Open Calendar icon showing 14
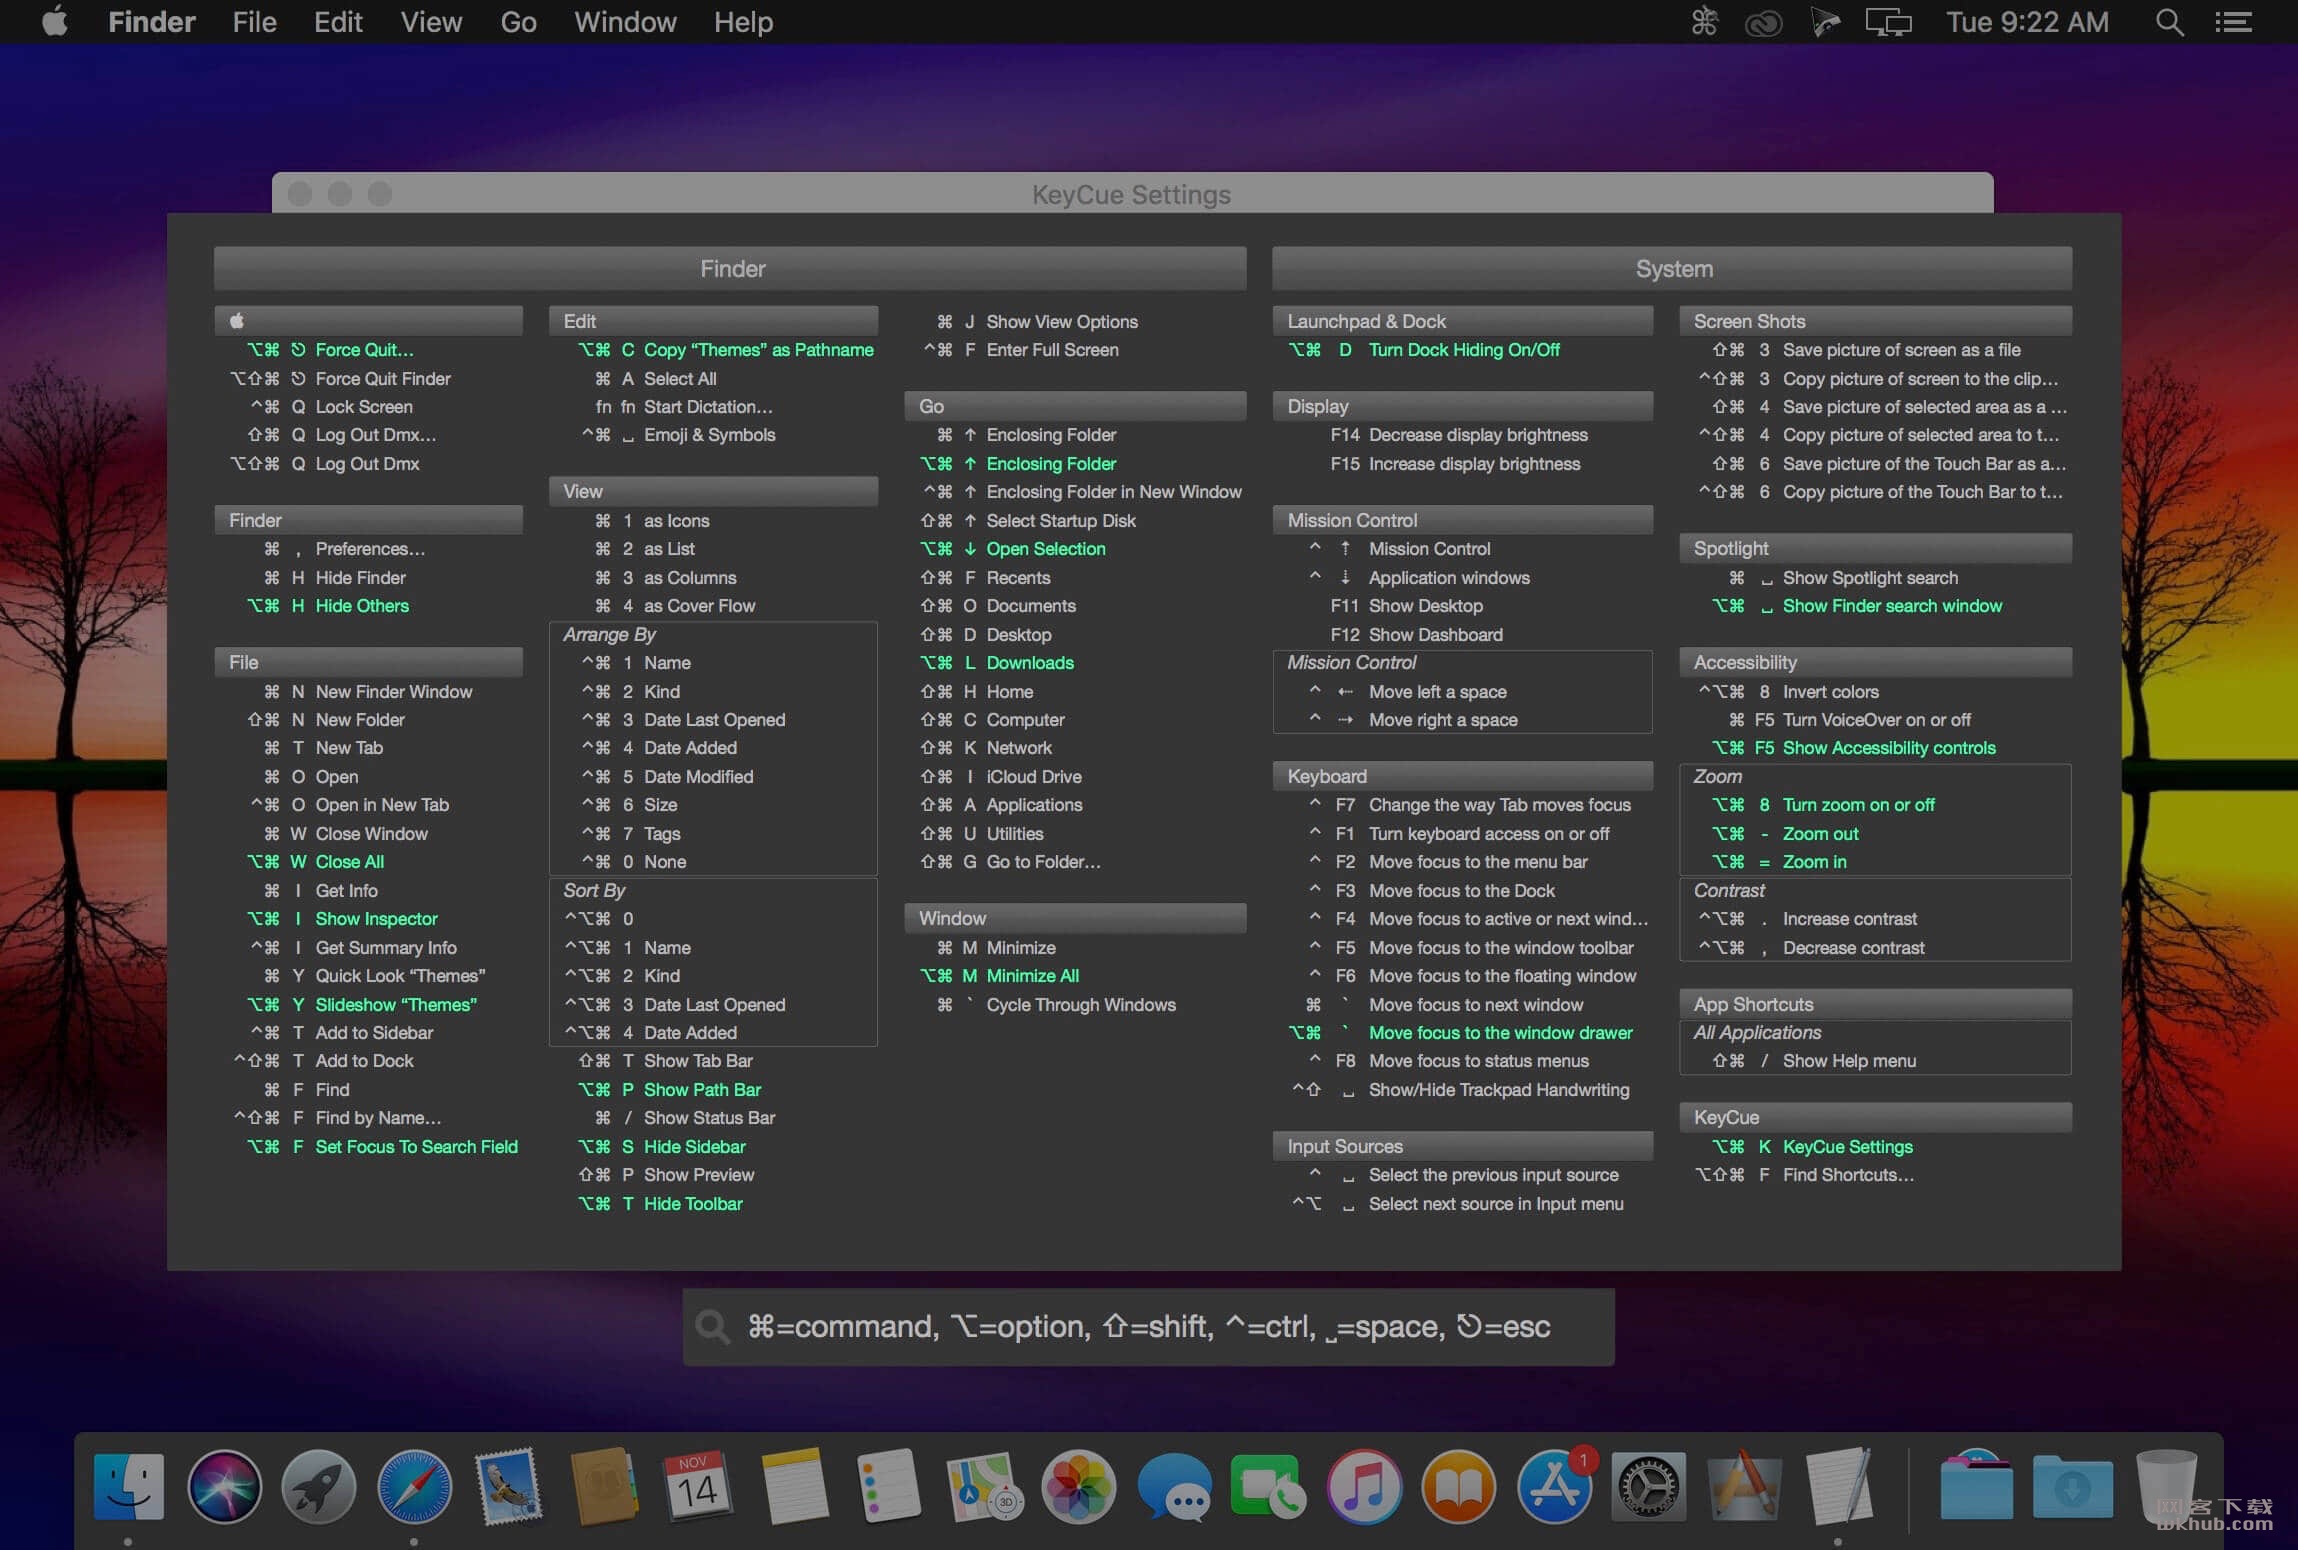 (x=697, y=1487)
